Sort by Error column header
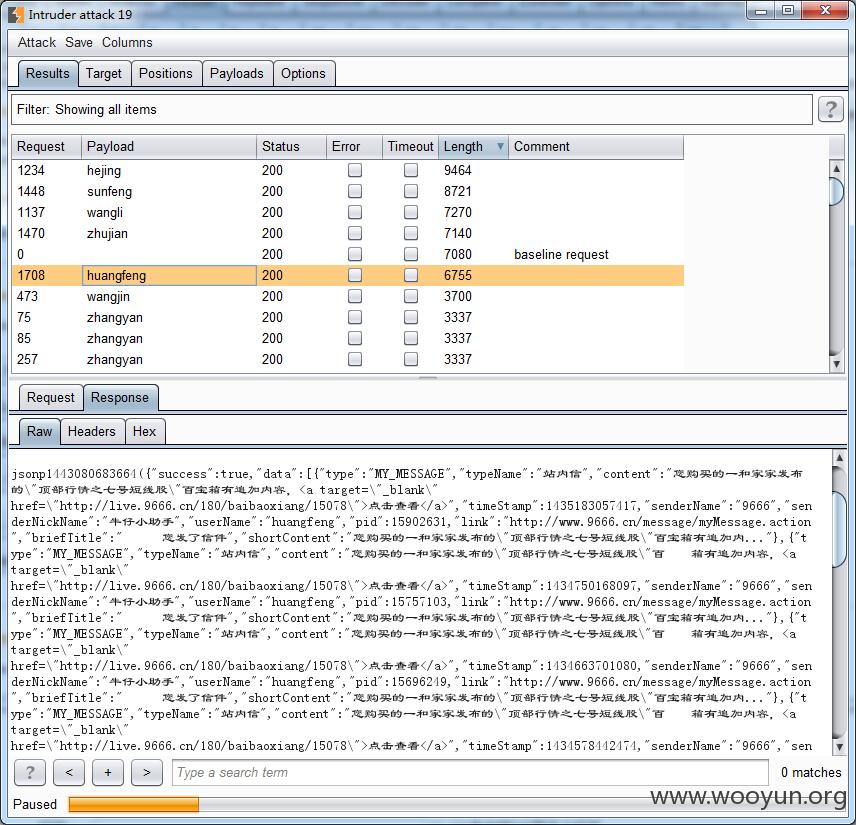The image size is (856, 825). pos(354,146)
